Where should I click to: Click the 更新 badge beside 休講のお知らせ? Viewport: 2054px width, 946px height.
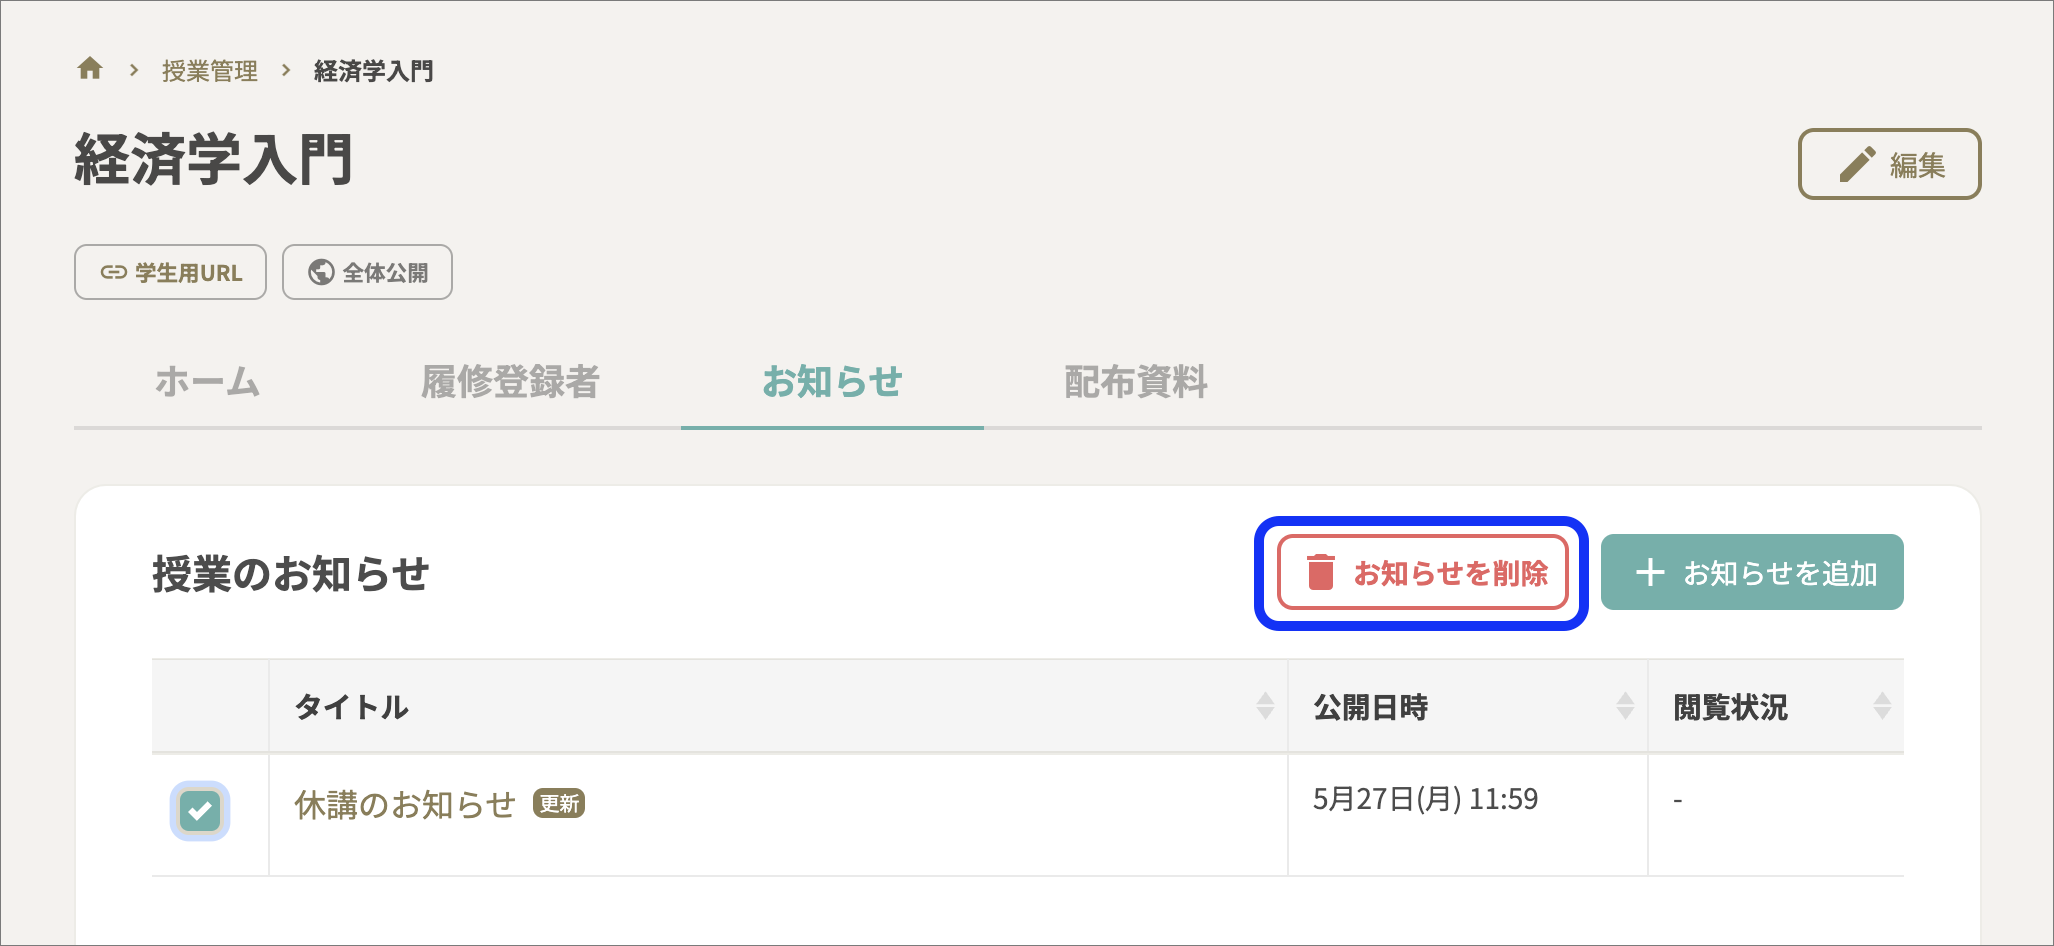tap(559, 803)
